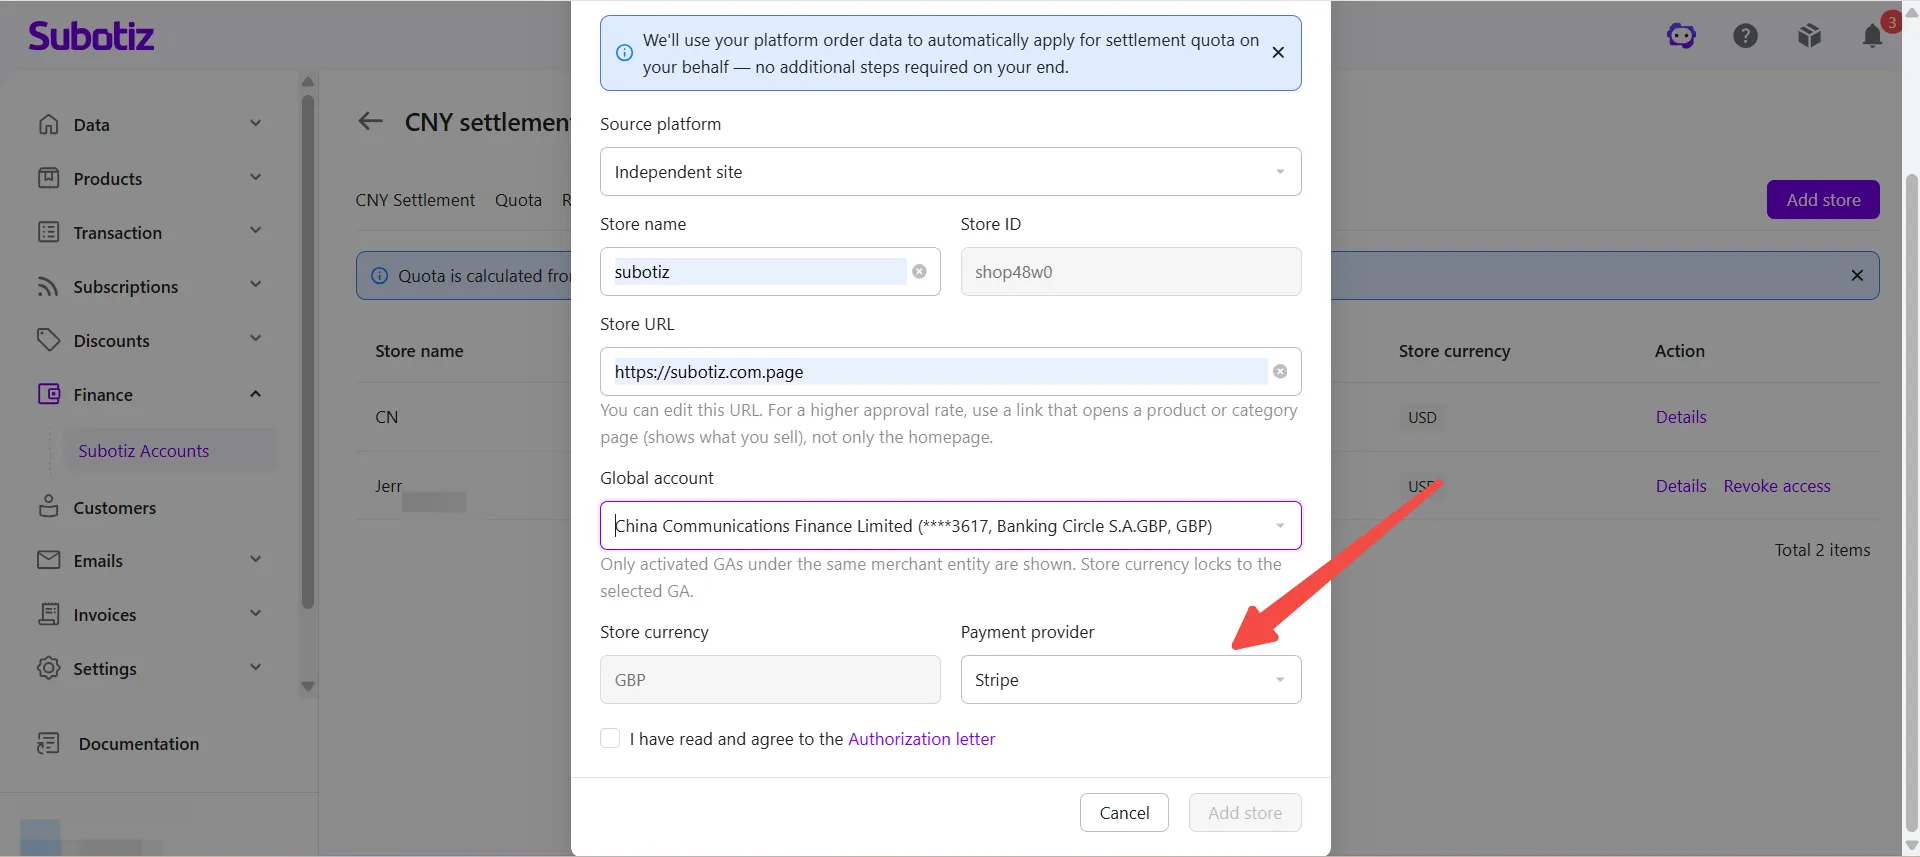Image resolution: width=1920 pixels, height=857 pixels.
Task: Open the Customers menu item
Action: coord(115,507)
